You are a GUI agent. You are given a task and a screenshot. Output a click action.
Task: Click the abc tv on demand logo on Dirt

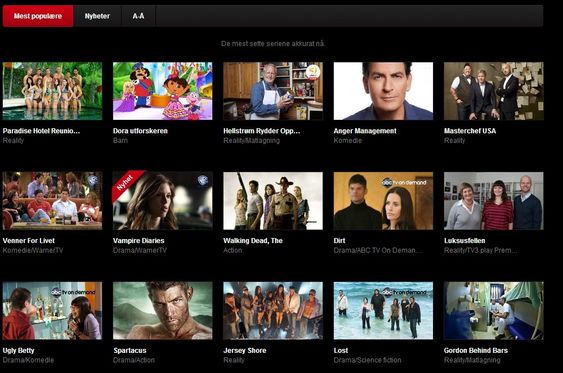pyautogui.click(x=404, y=182)
